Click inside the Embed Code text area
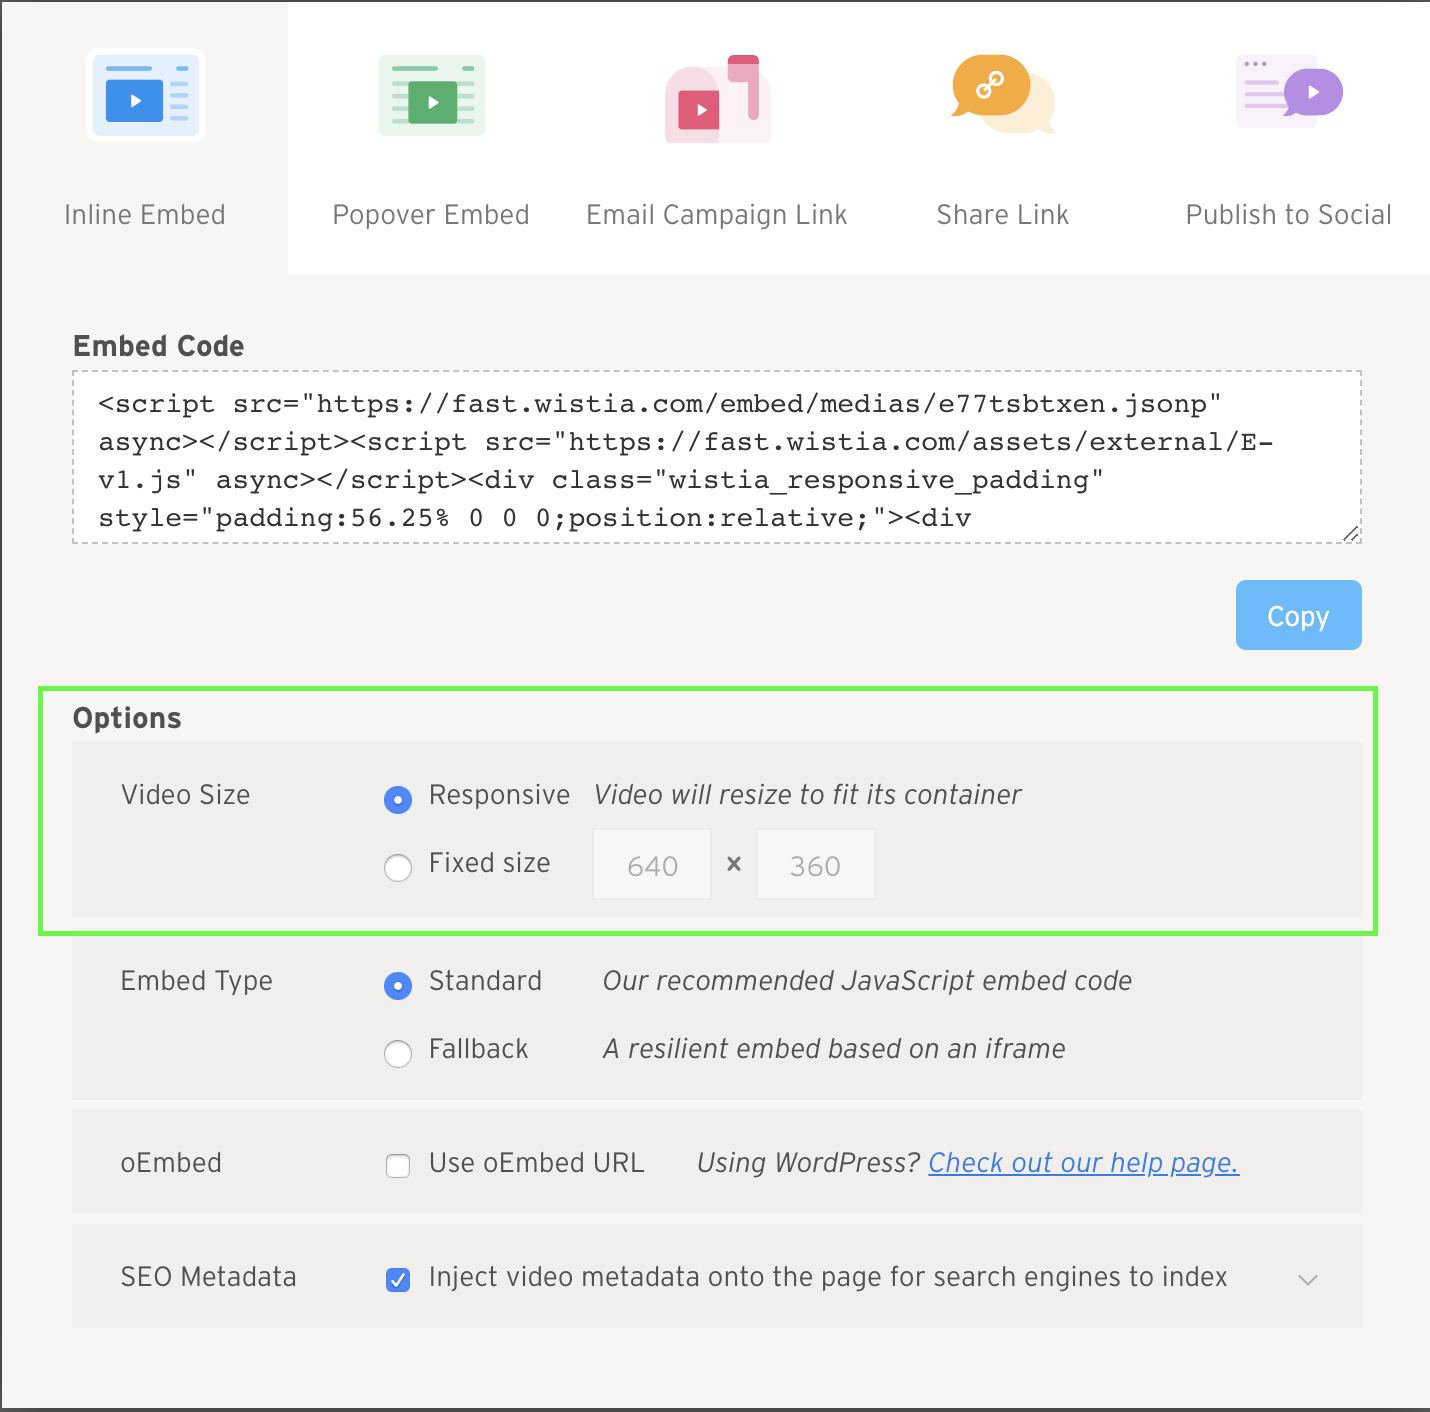Image resolution: width=1430 pixels, height=1412 pixels. 717,458
